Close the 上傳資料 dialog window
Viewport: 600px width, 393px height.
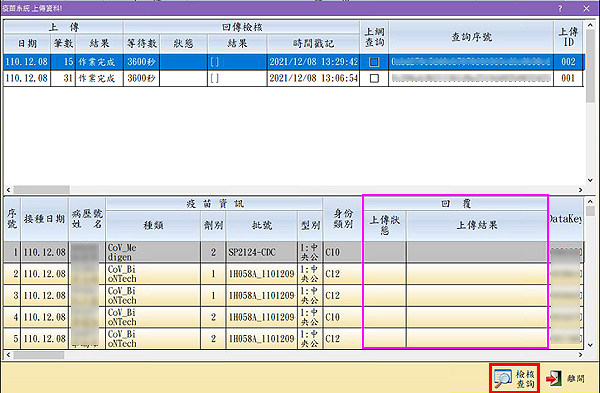pos(586,8)
